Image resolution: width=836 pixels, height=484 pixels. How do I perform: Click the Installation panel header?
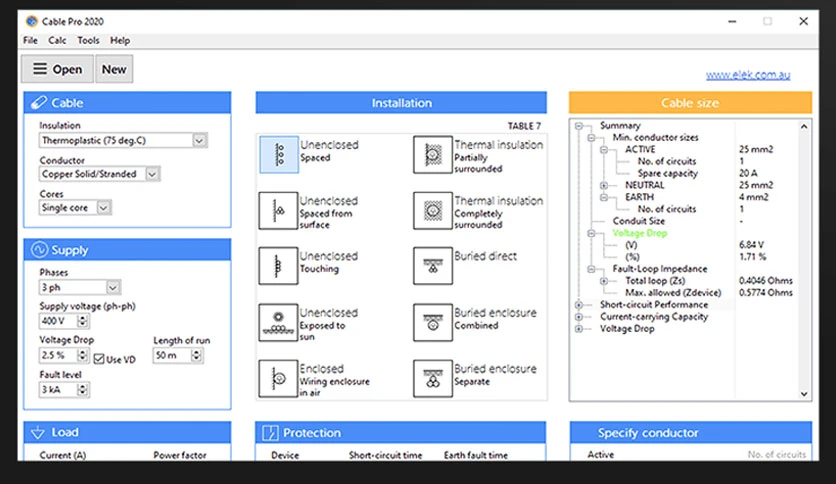(401, 103)
